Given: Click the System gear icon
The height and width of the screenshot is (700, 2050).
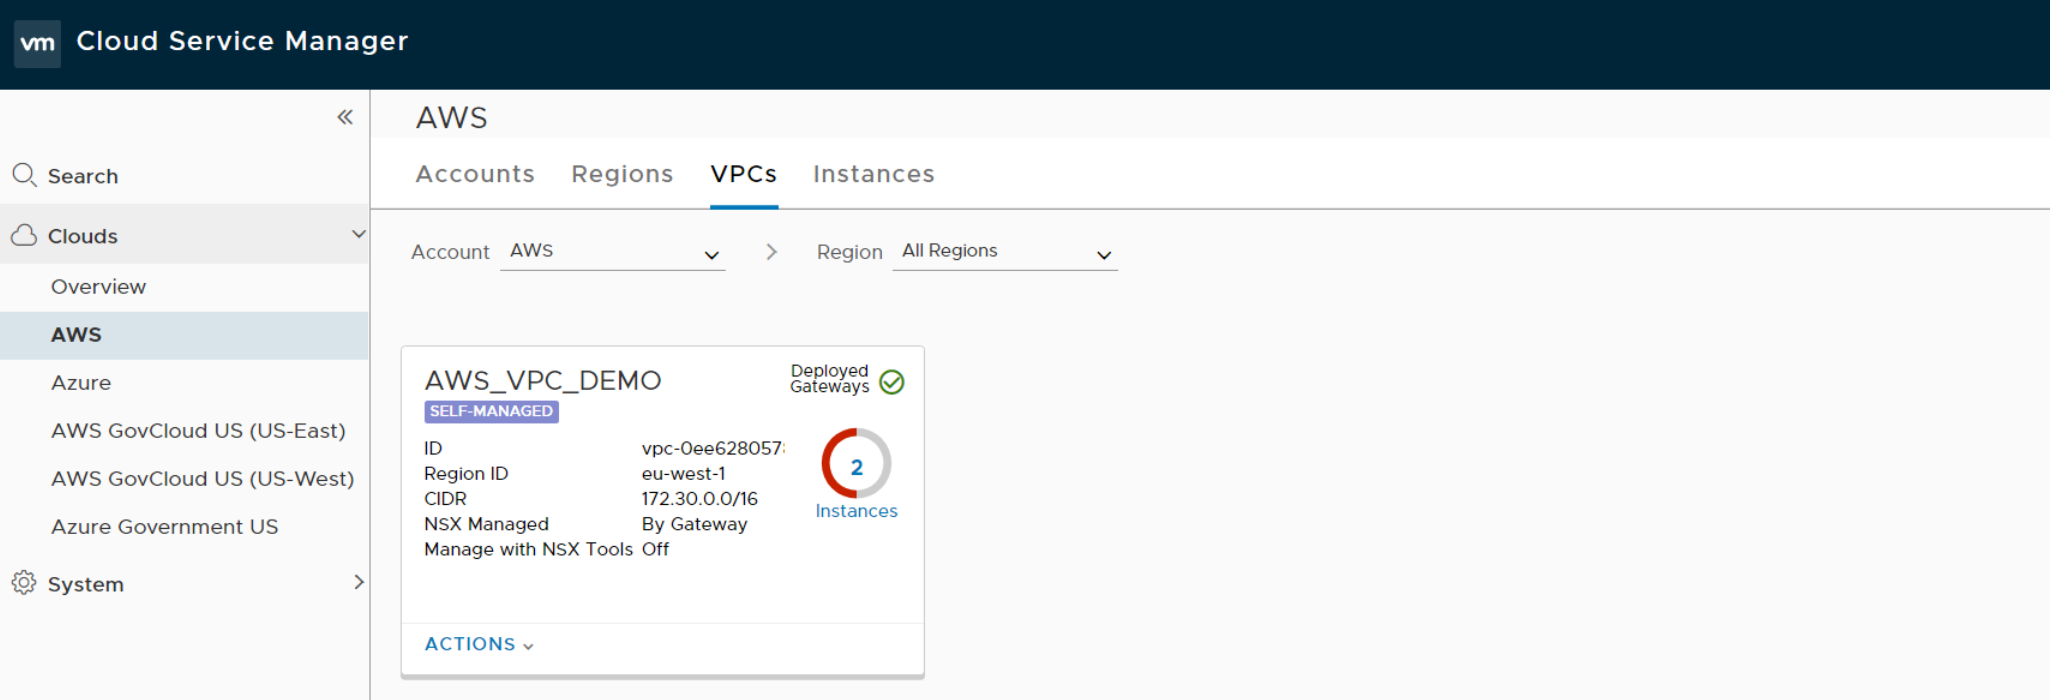Looking at the screenshot, I should (x=24, y=583).
